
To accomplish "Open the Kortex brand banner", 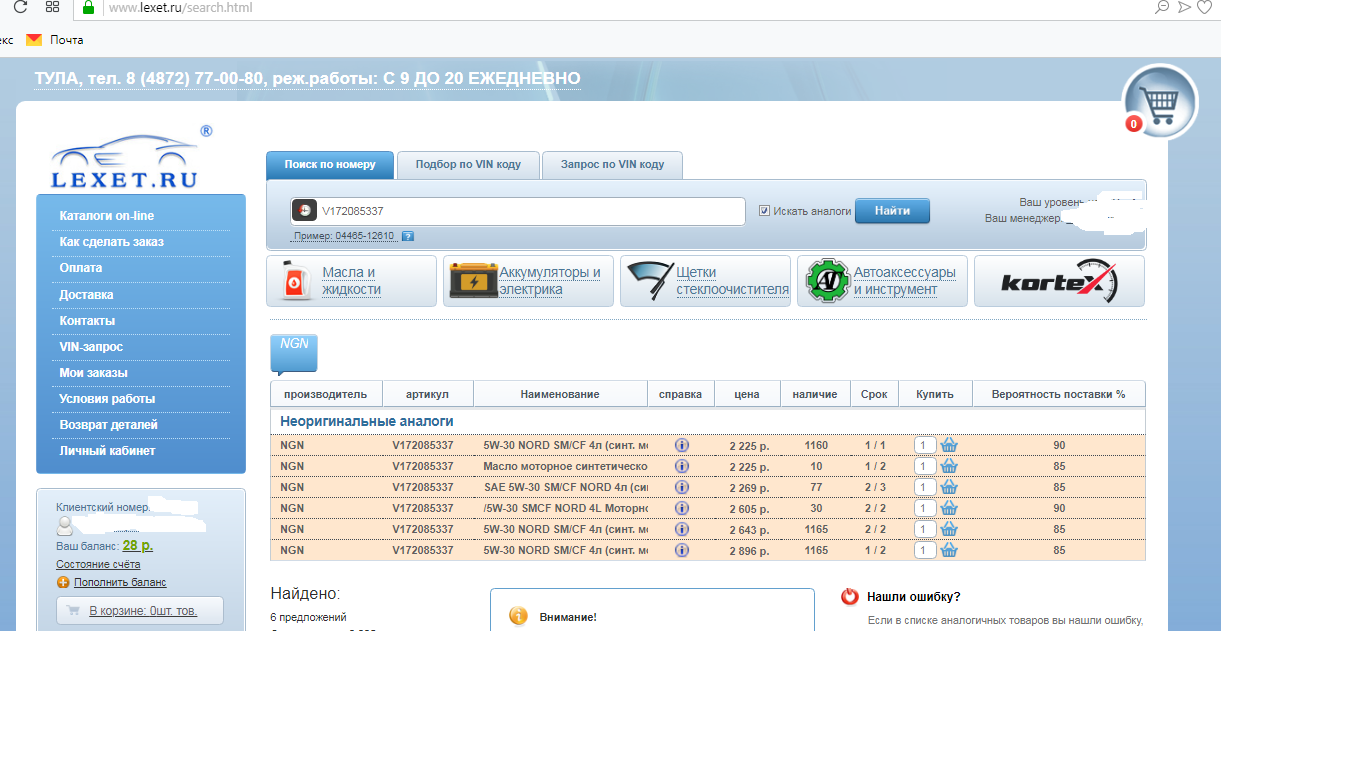I will (1059, 281).
